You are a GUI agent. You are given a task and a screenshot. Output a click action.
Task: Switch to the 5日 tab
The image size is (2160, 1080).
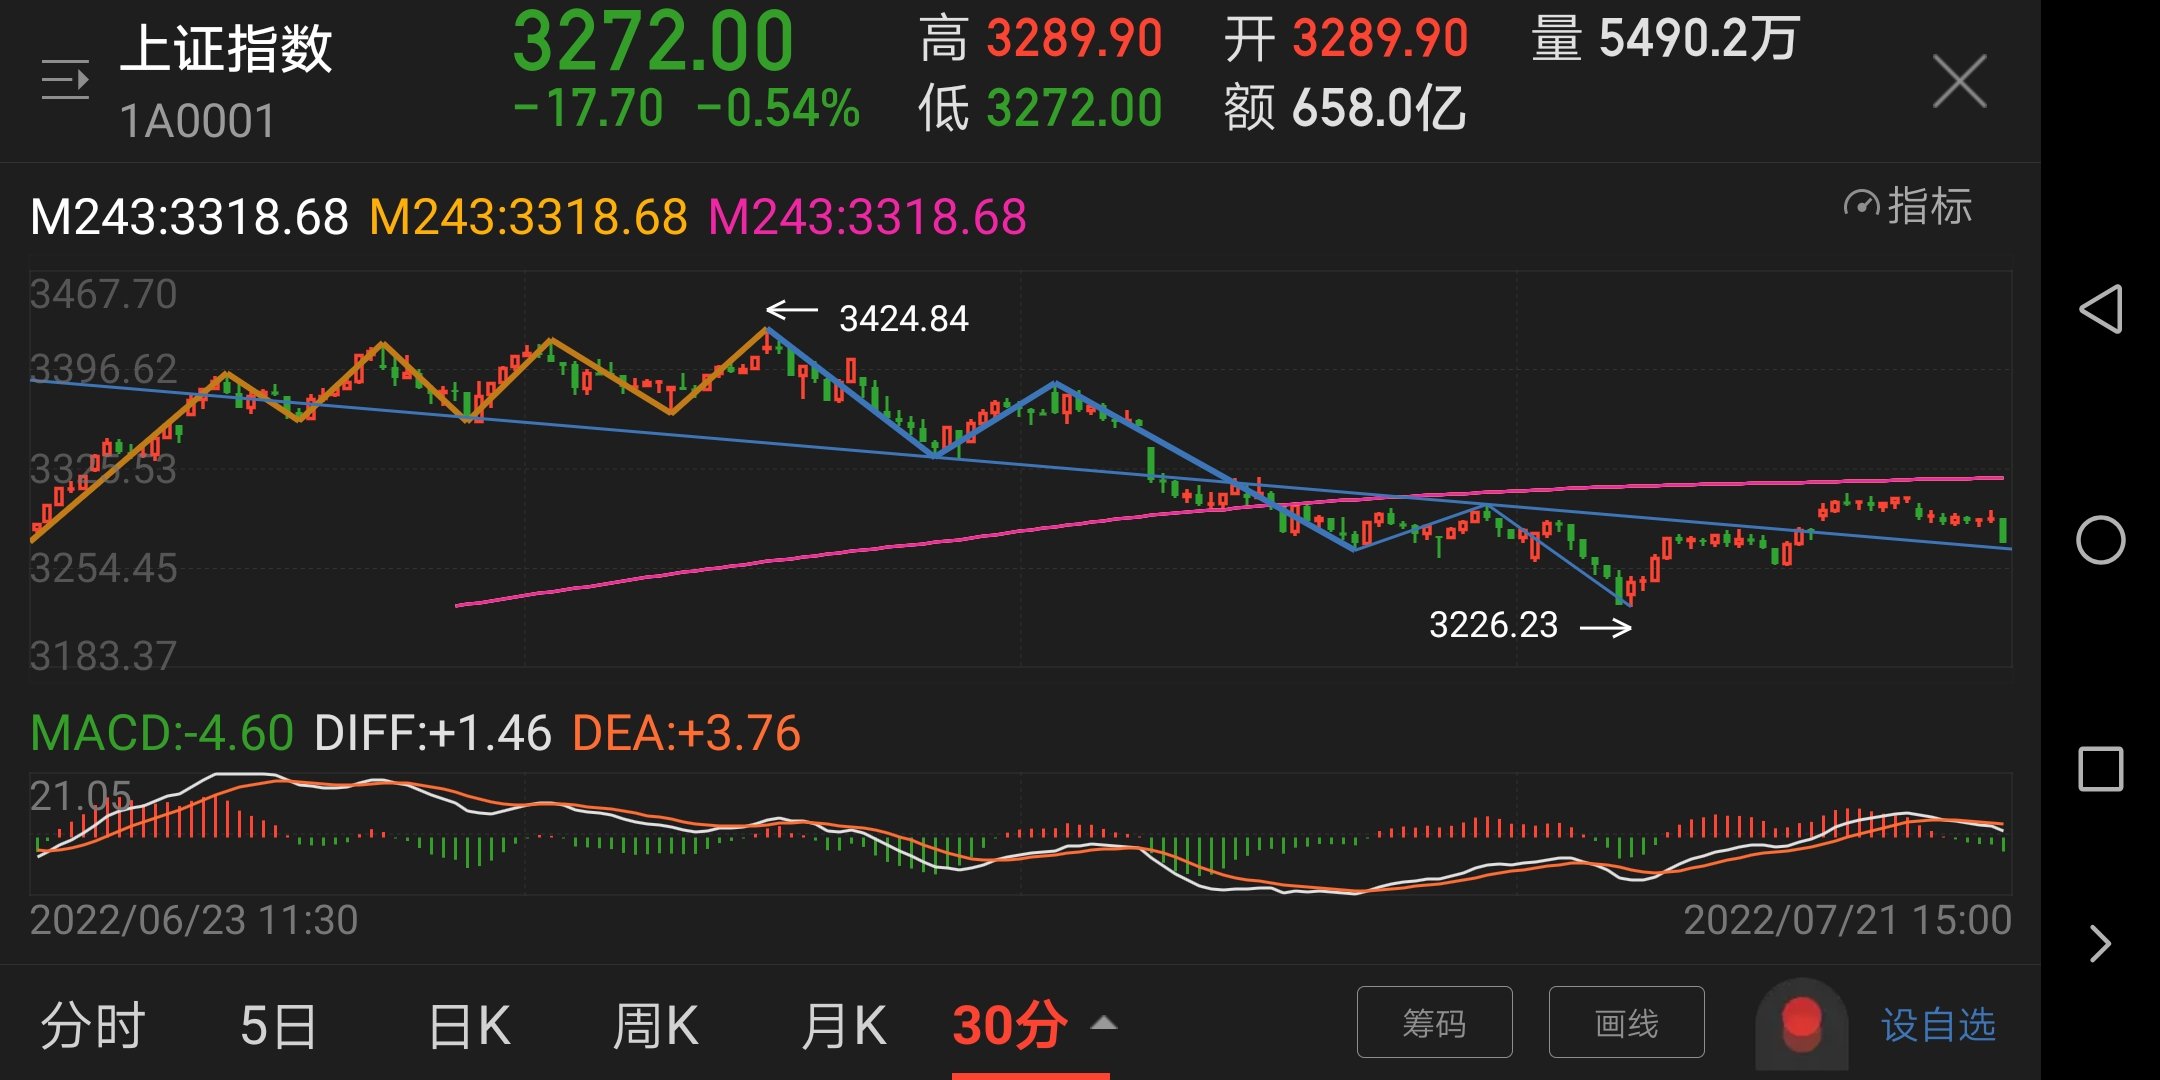tap(278, 1026)
